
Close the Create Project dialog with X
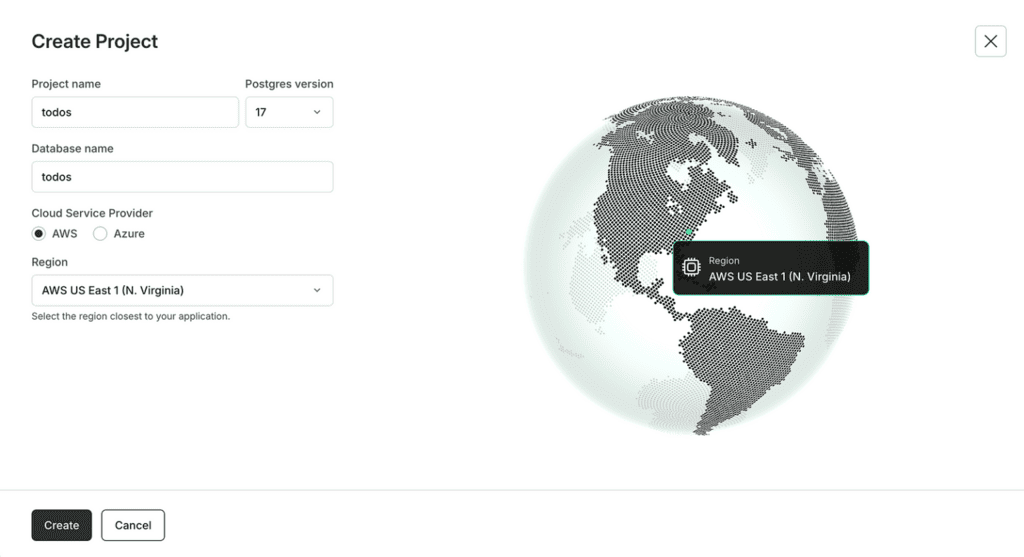990,41
